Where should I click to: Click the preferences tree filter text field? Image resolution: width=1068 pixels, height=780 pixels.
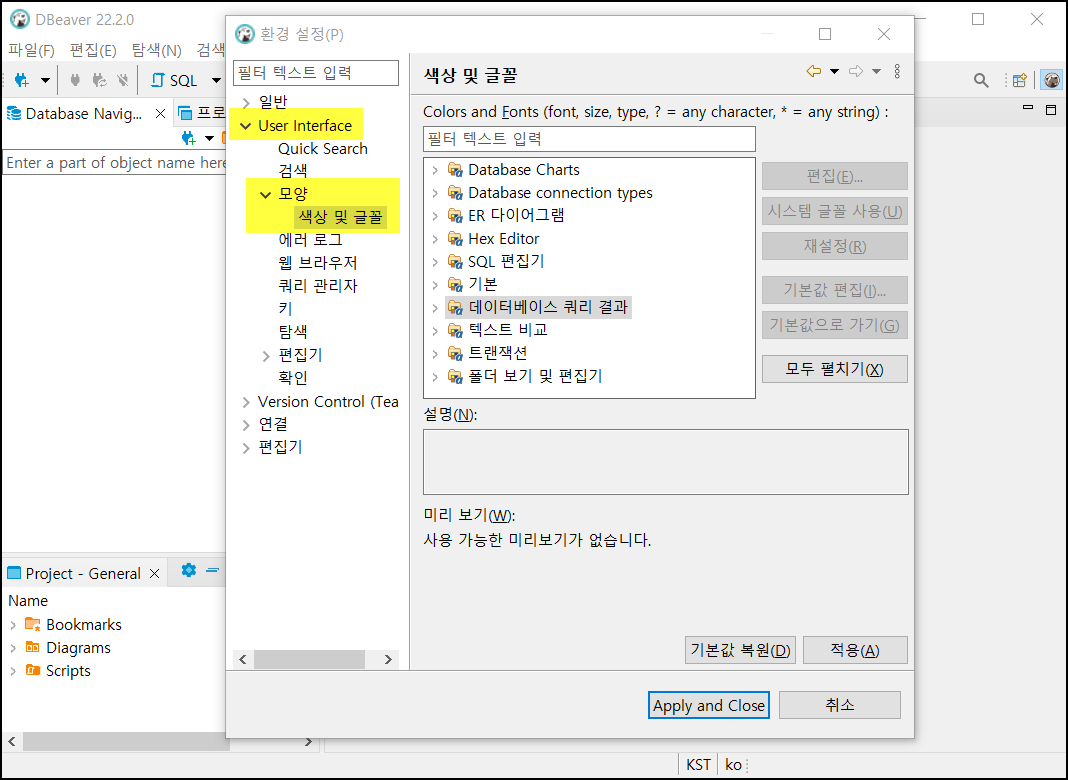click(x=315, y=73)
